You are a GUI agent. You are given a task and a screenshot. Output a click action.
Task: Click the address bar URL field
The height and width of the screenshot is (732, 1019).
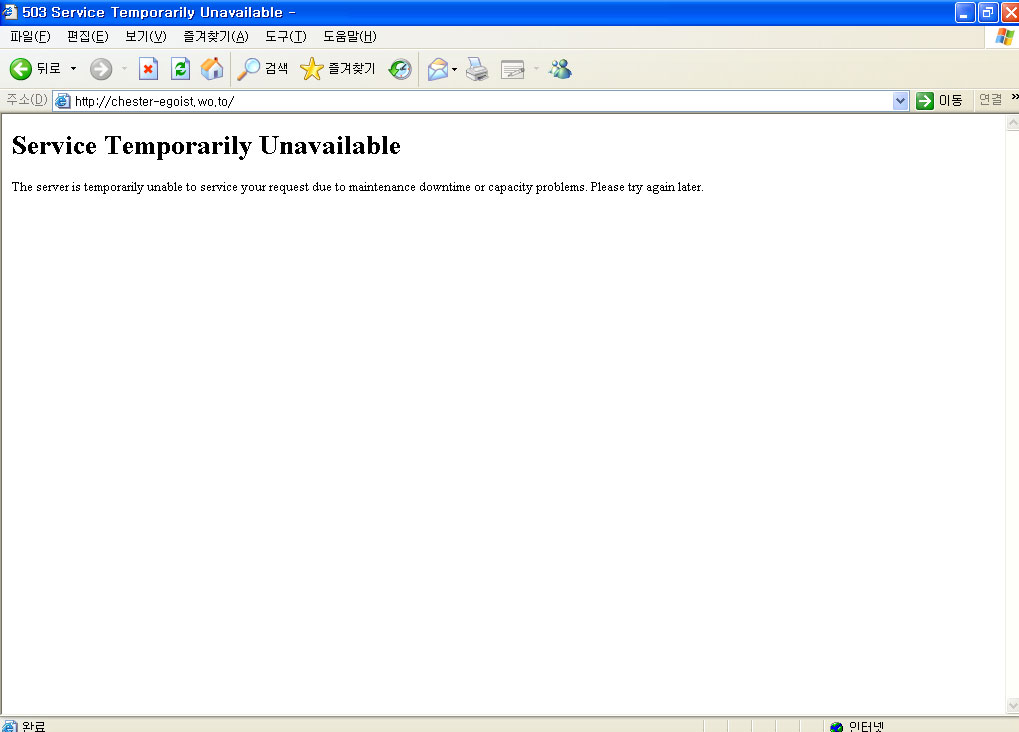click(480, 101)
